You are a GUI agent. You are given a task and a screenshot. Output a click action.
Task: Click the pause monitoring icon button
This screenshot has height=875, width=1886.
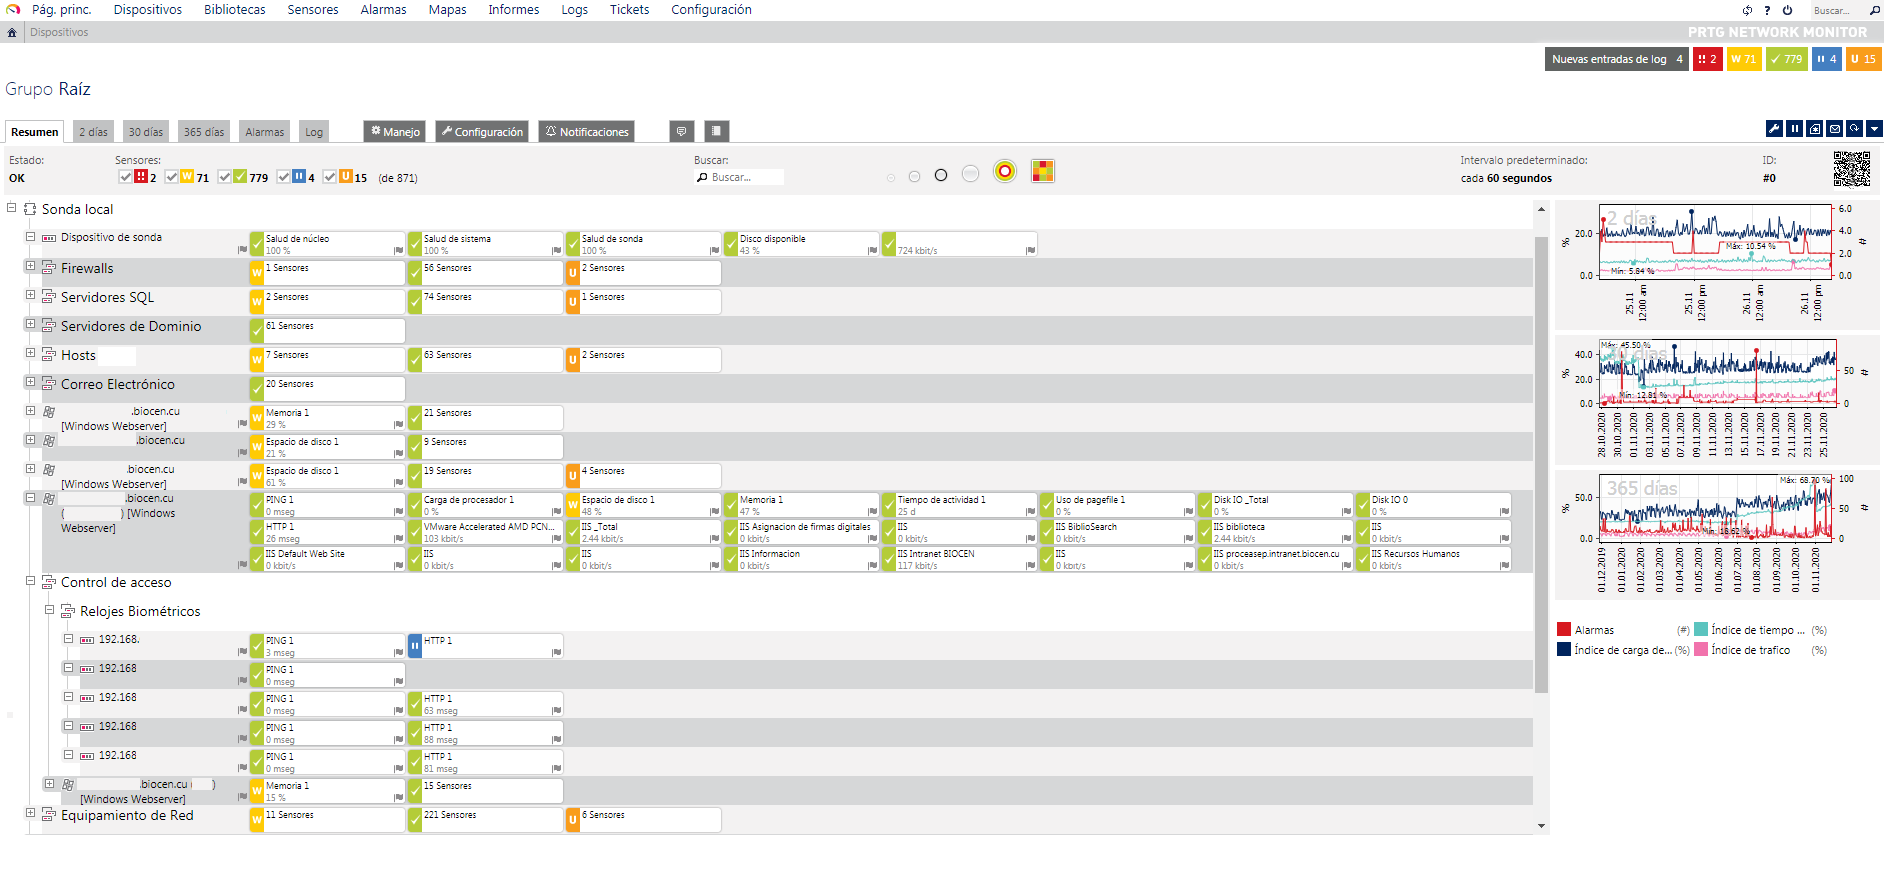pyautogui.click(x=1794, y=129)
